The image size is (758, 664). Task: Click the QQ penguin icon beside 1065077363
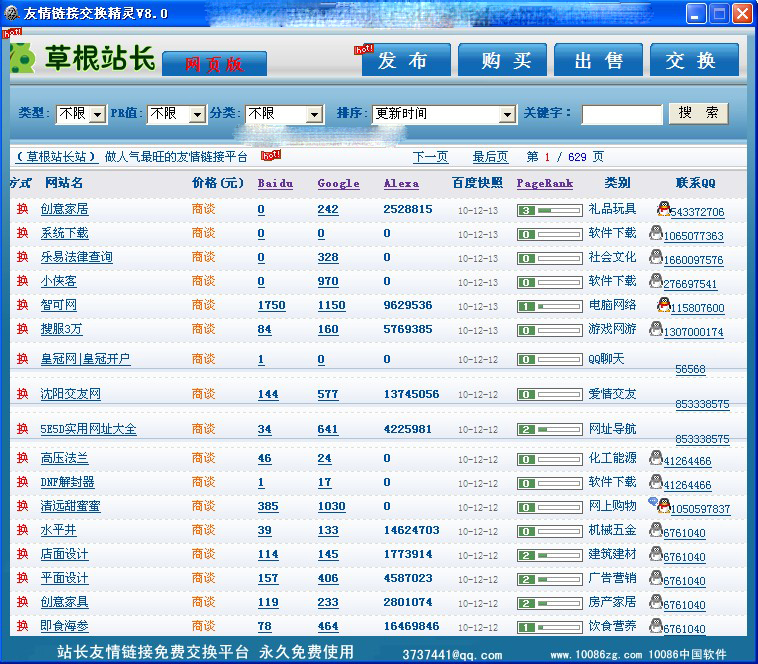coord(655,233)
